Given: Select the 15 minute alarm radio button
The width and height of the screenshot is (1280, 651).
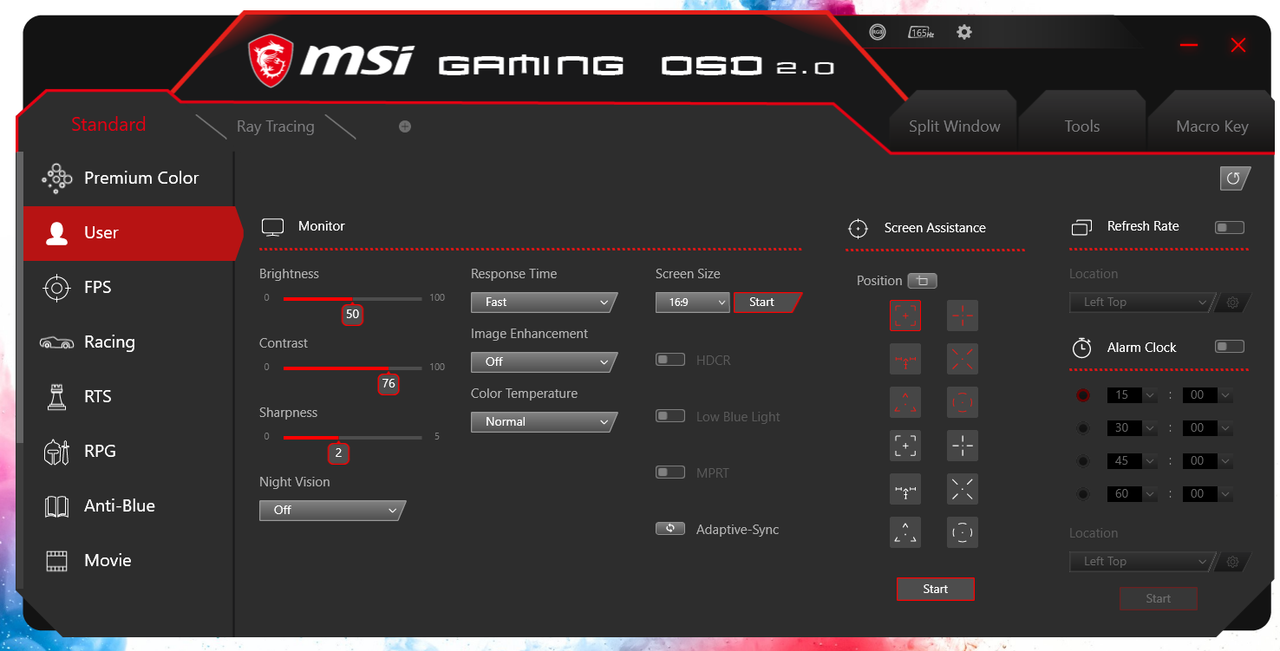Looking at the screenshot, I should tap(1083, 395).
